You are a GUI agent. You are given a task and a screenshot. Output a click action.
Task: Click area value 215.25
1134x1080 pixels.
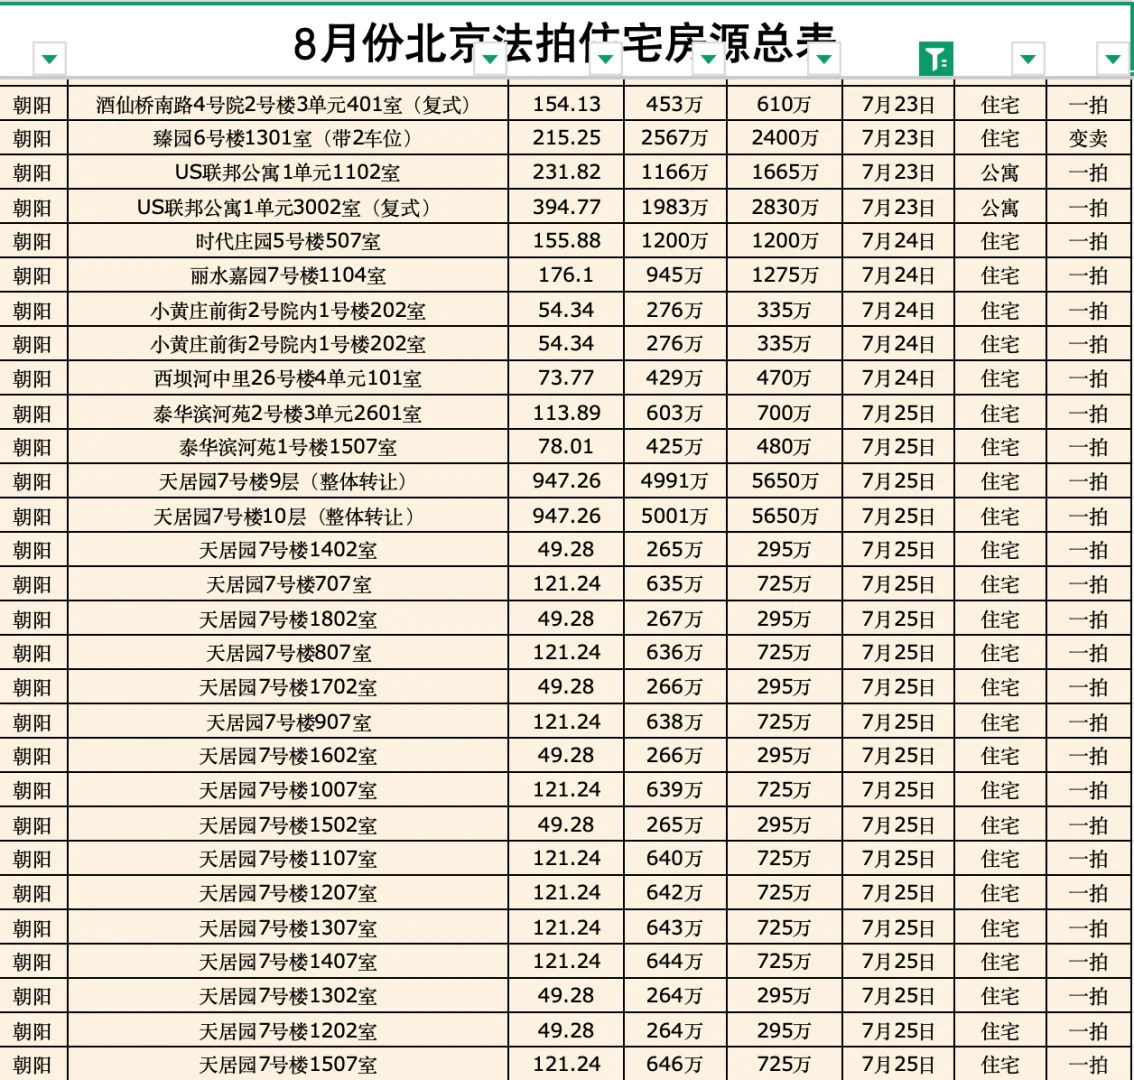566,138
